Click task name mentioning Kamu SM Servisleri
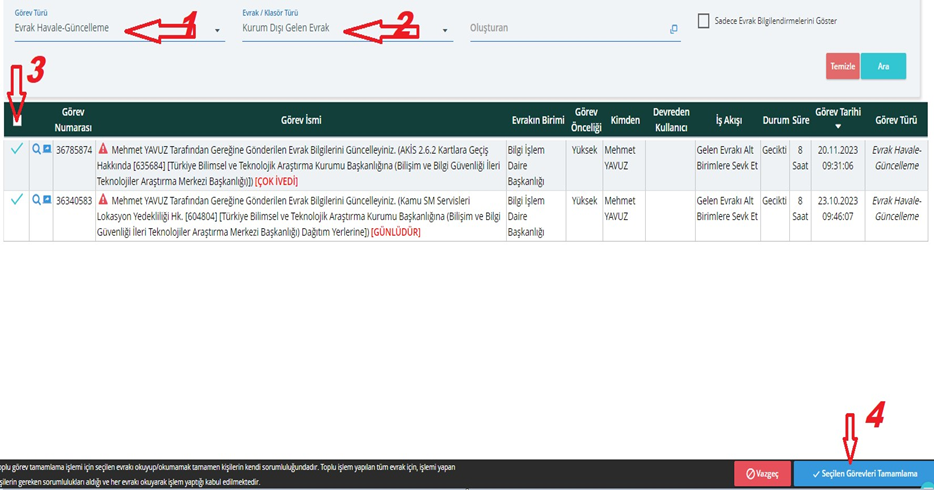Viewport: 934px width, 490px height. coord(299,216)
